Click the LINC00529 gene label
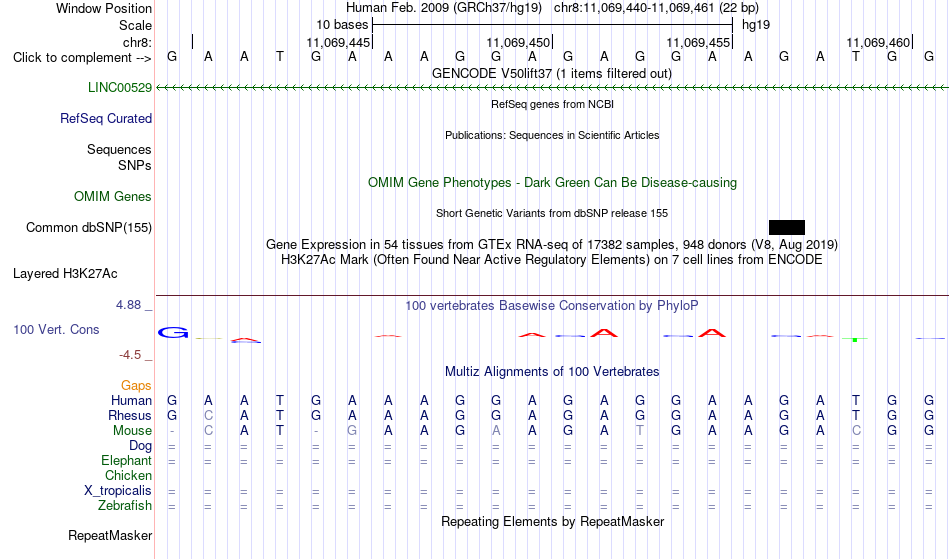The height and width of the screenshot is (559, 950). pyautogui.click(x=119, y=87)
